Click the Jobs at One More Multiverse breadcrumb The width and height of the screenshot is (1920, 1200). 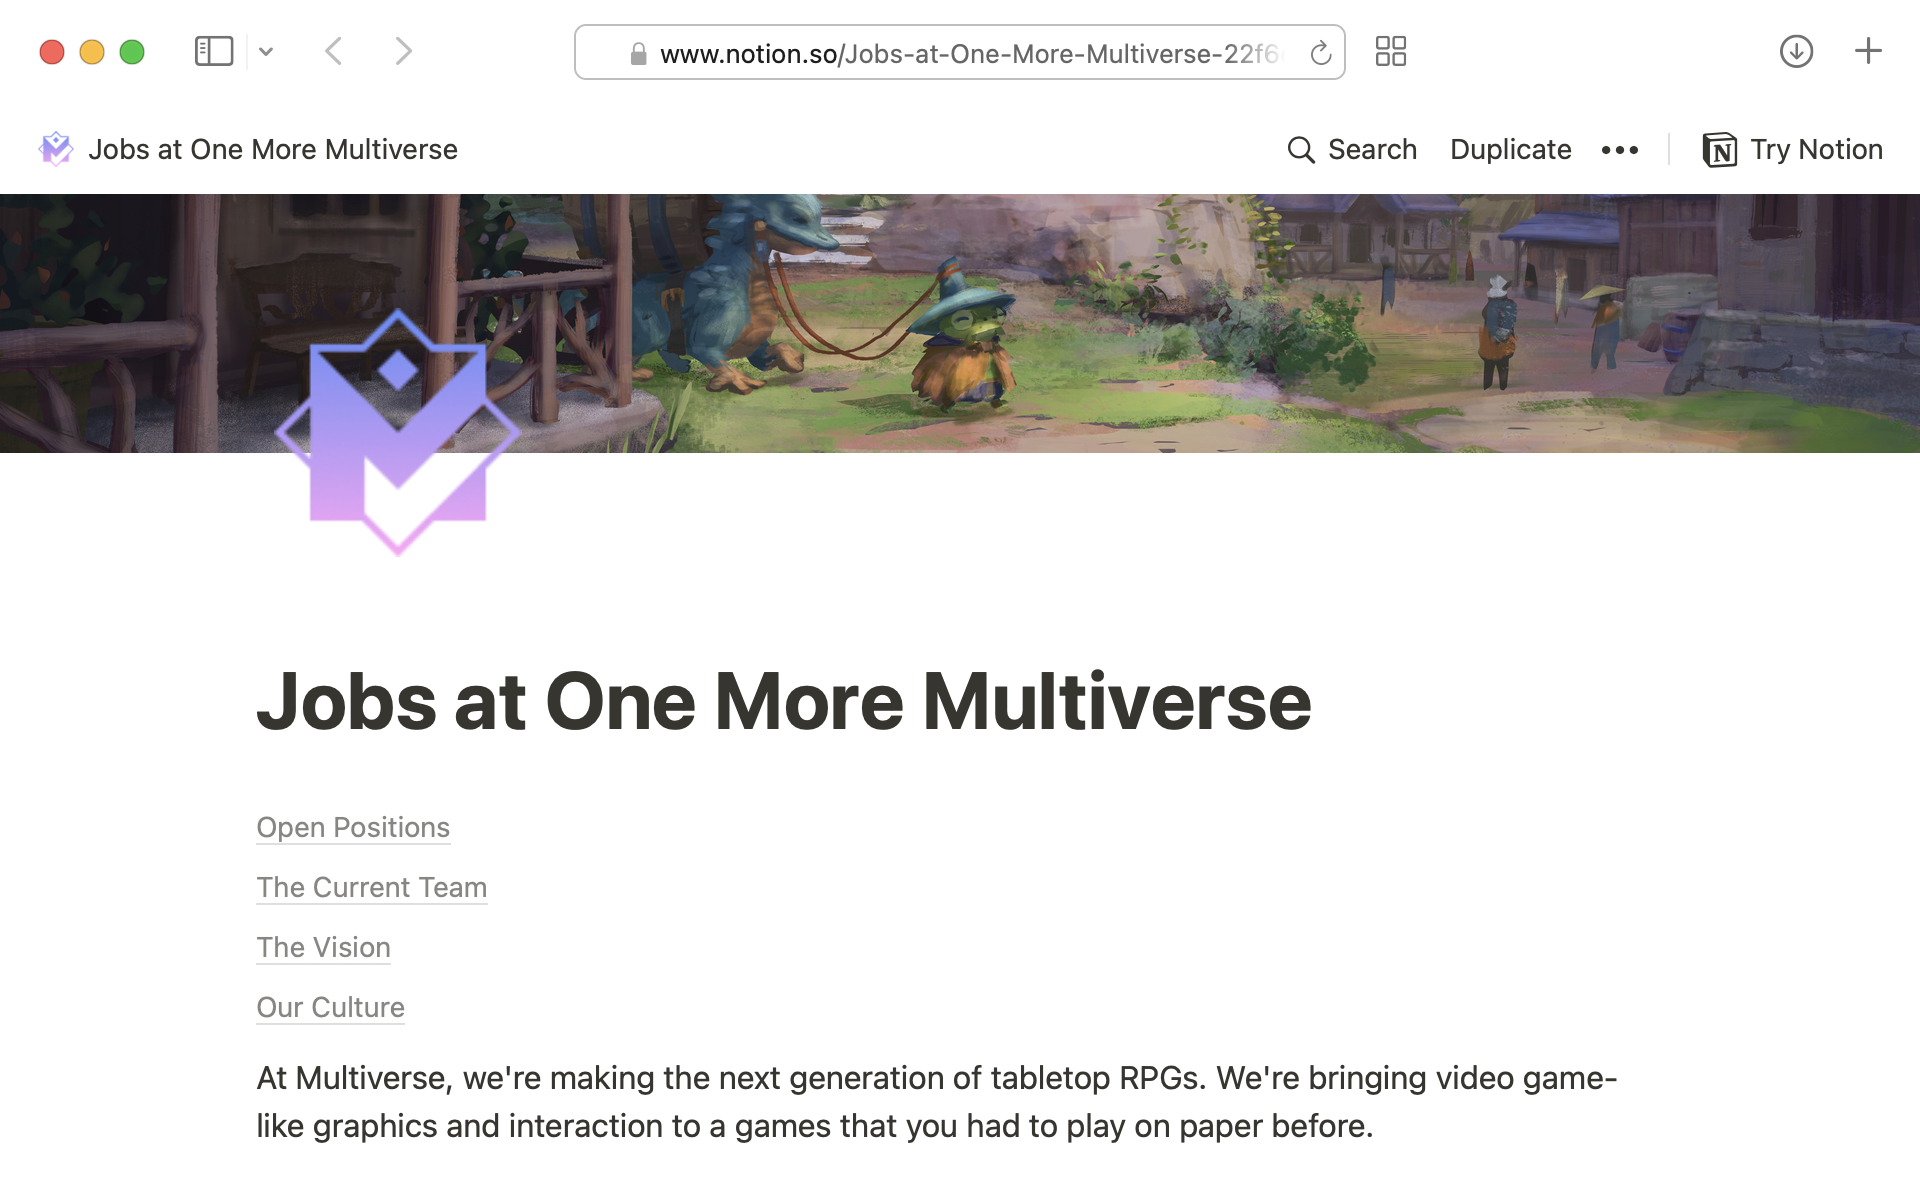pos(273,149)
